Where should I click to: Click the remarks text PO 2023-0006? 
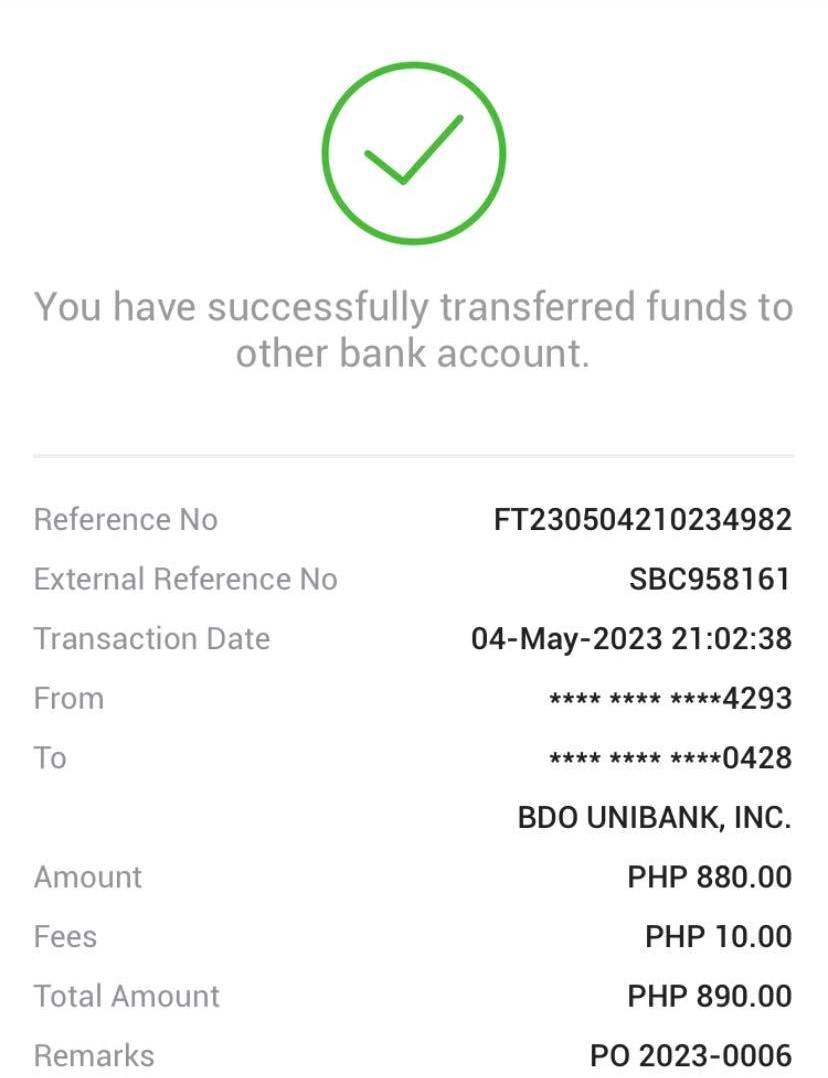click(x=690, y=1055)
